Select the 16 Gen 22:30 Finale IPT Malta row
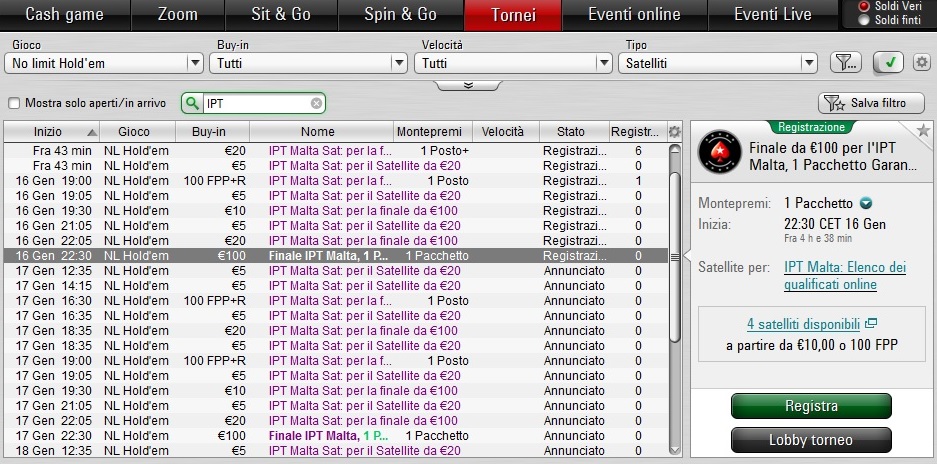 tap(336, 255)
